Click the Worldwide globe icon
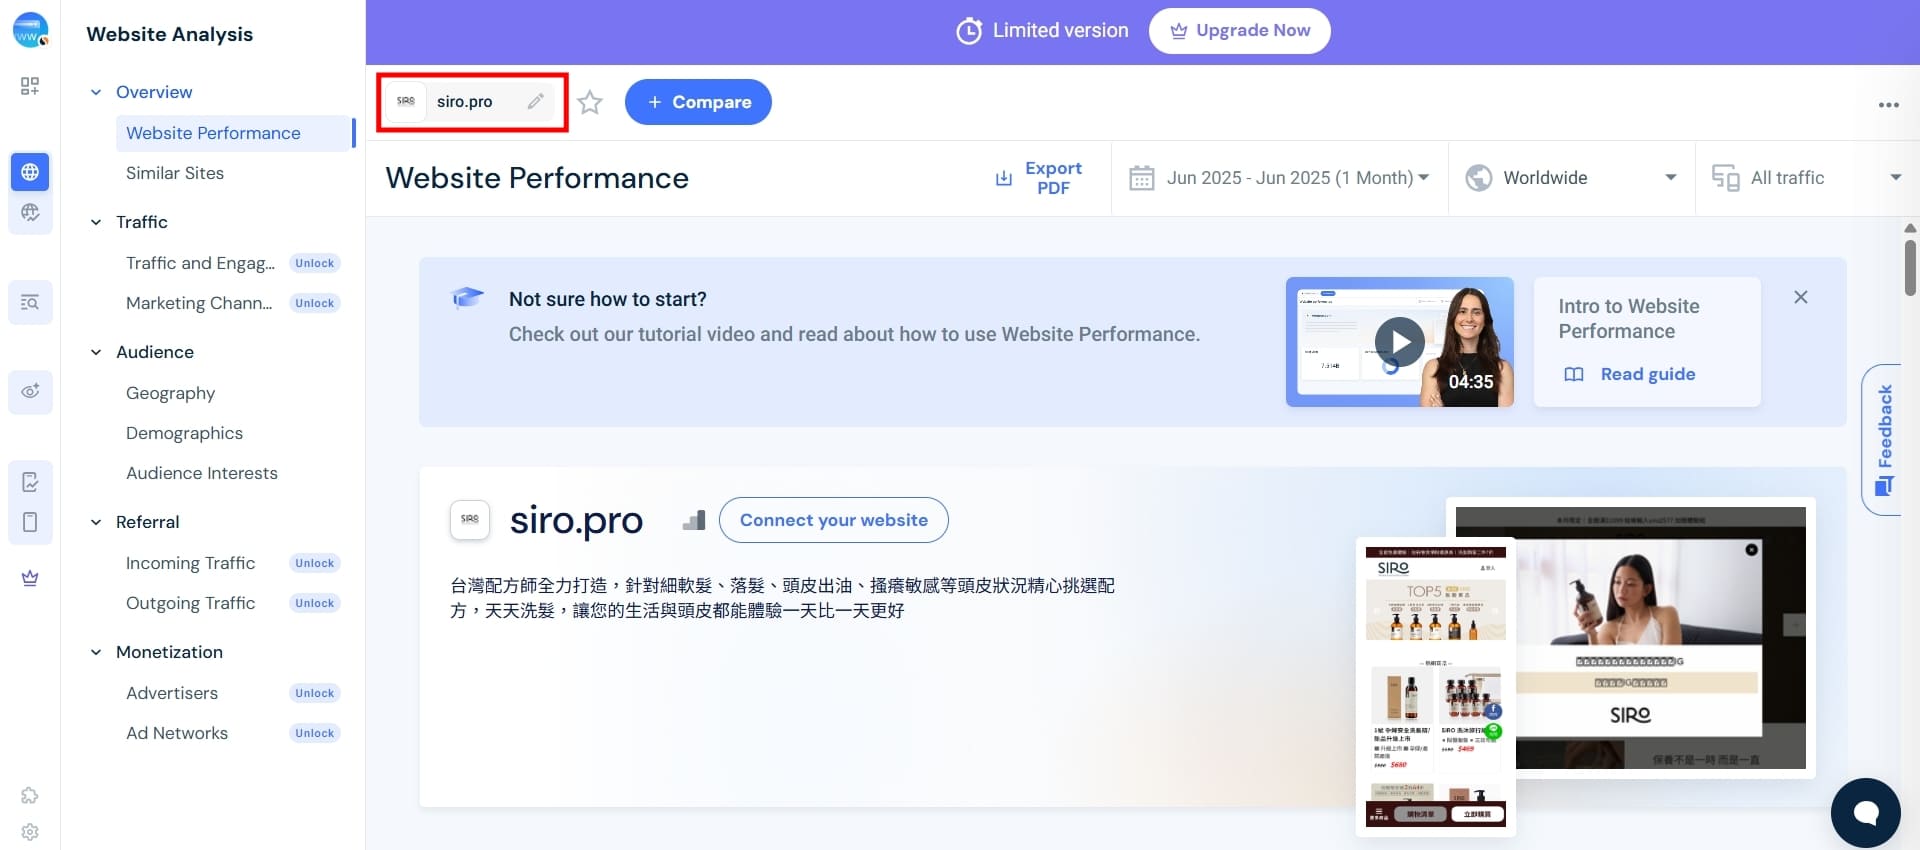 click(x=1479, y=178)
